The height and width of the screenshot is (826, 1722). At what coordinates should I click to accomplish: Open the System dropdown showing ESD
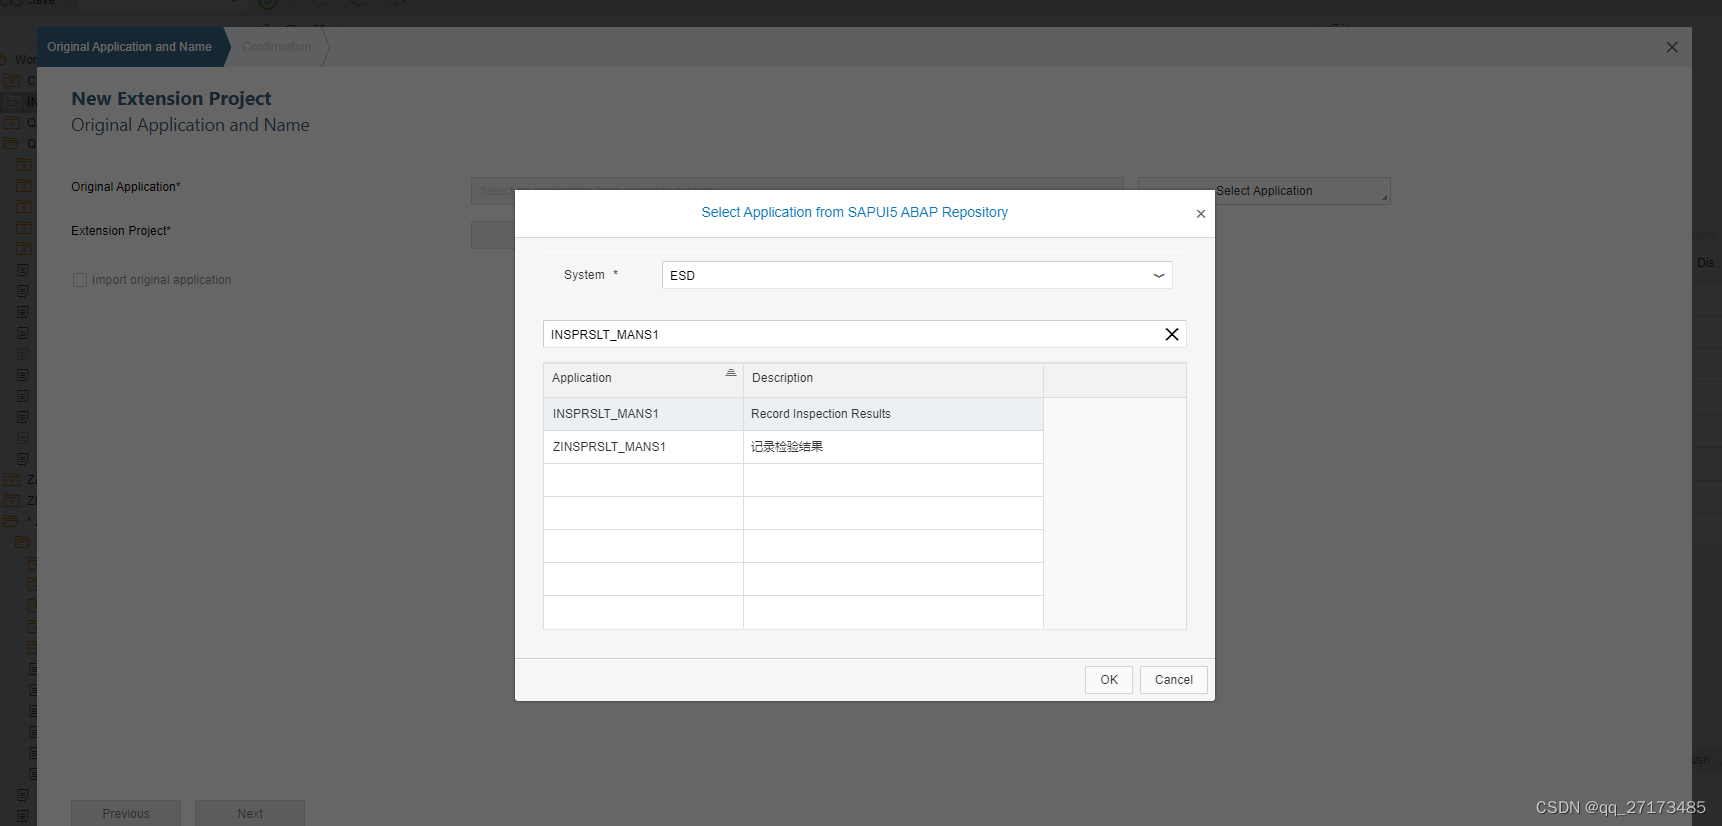(x=1159, y=275)
